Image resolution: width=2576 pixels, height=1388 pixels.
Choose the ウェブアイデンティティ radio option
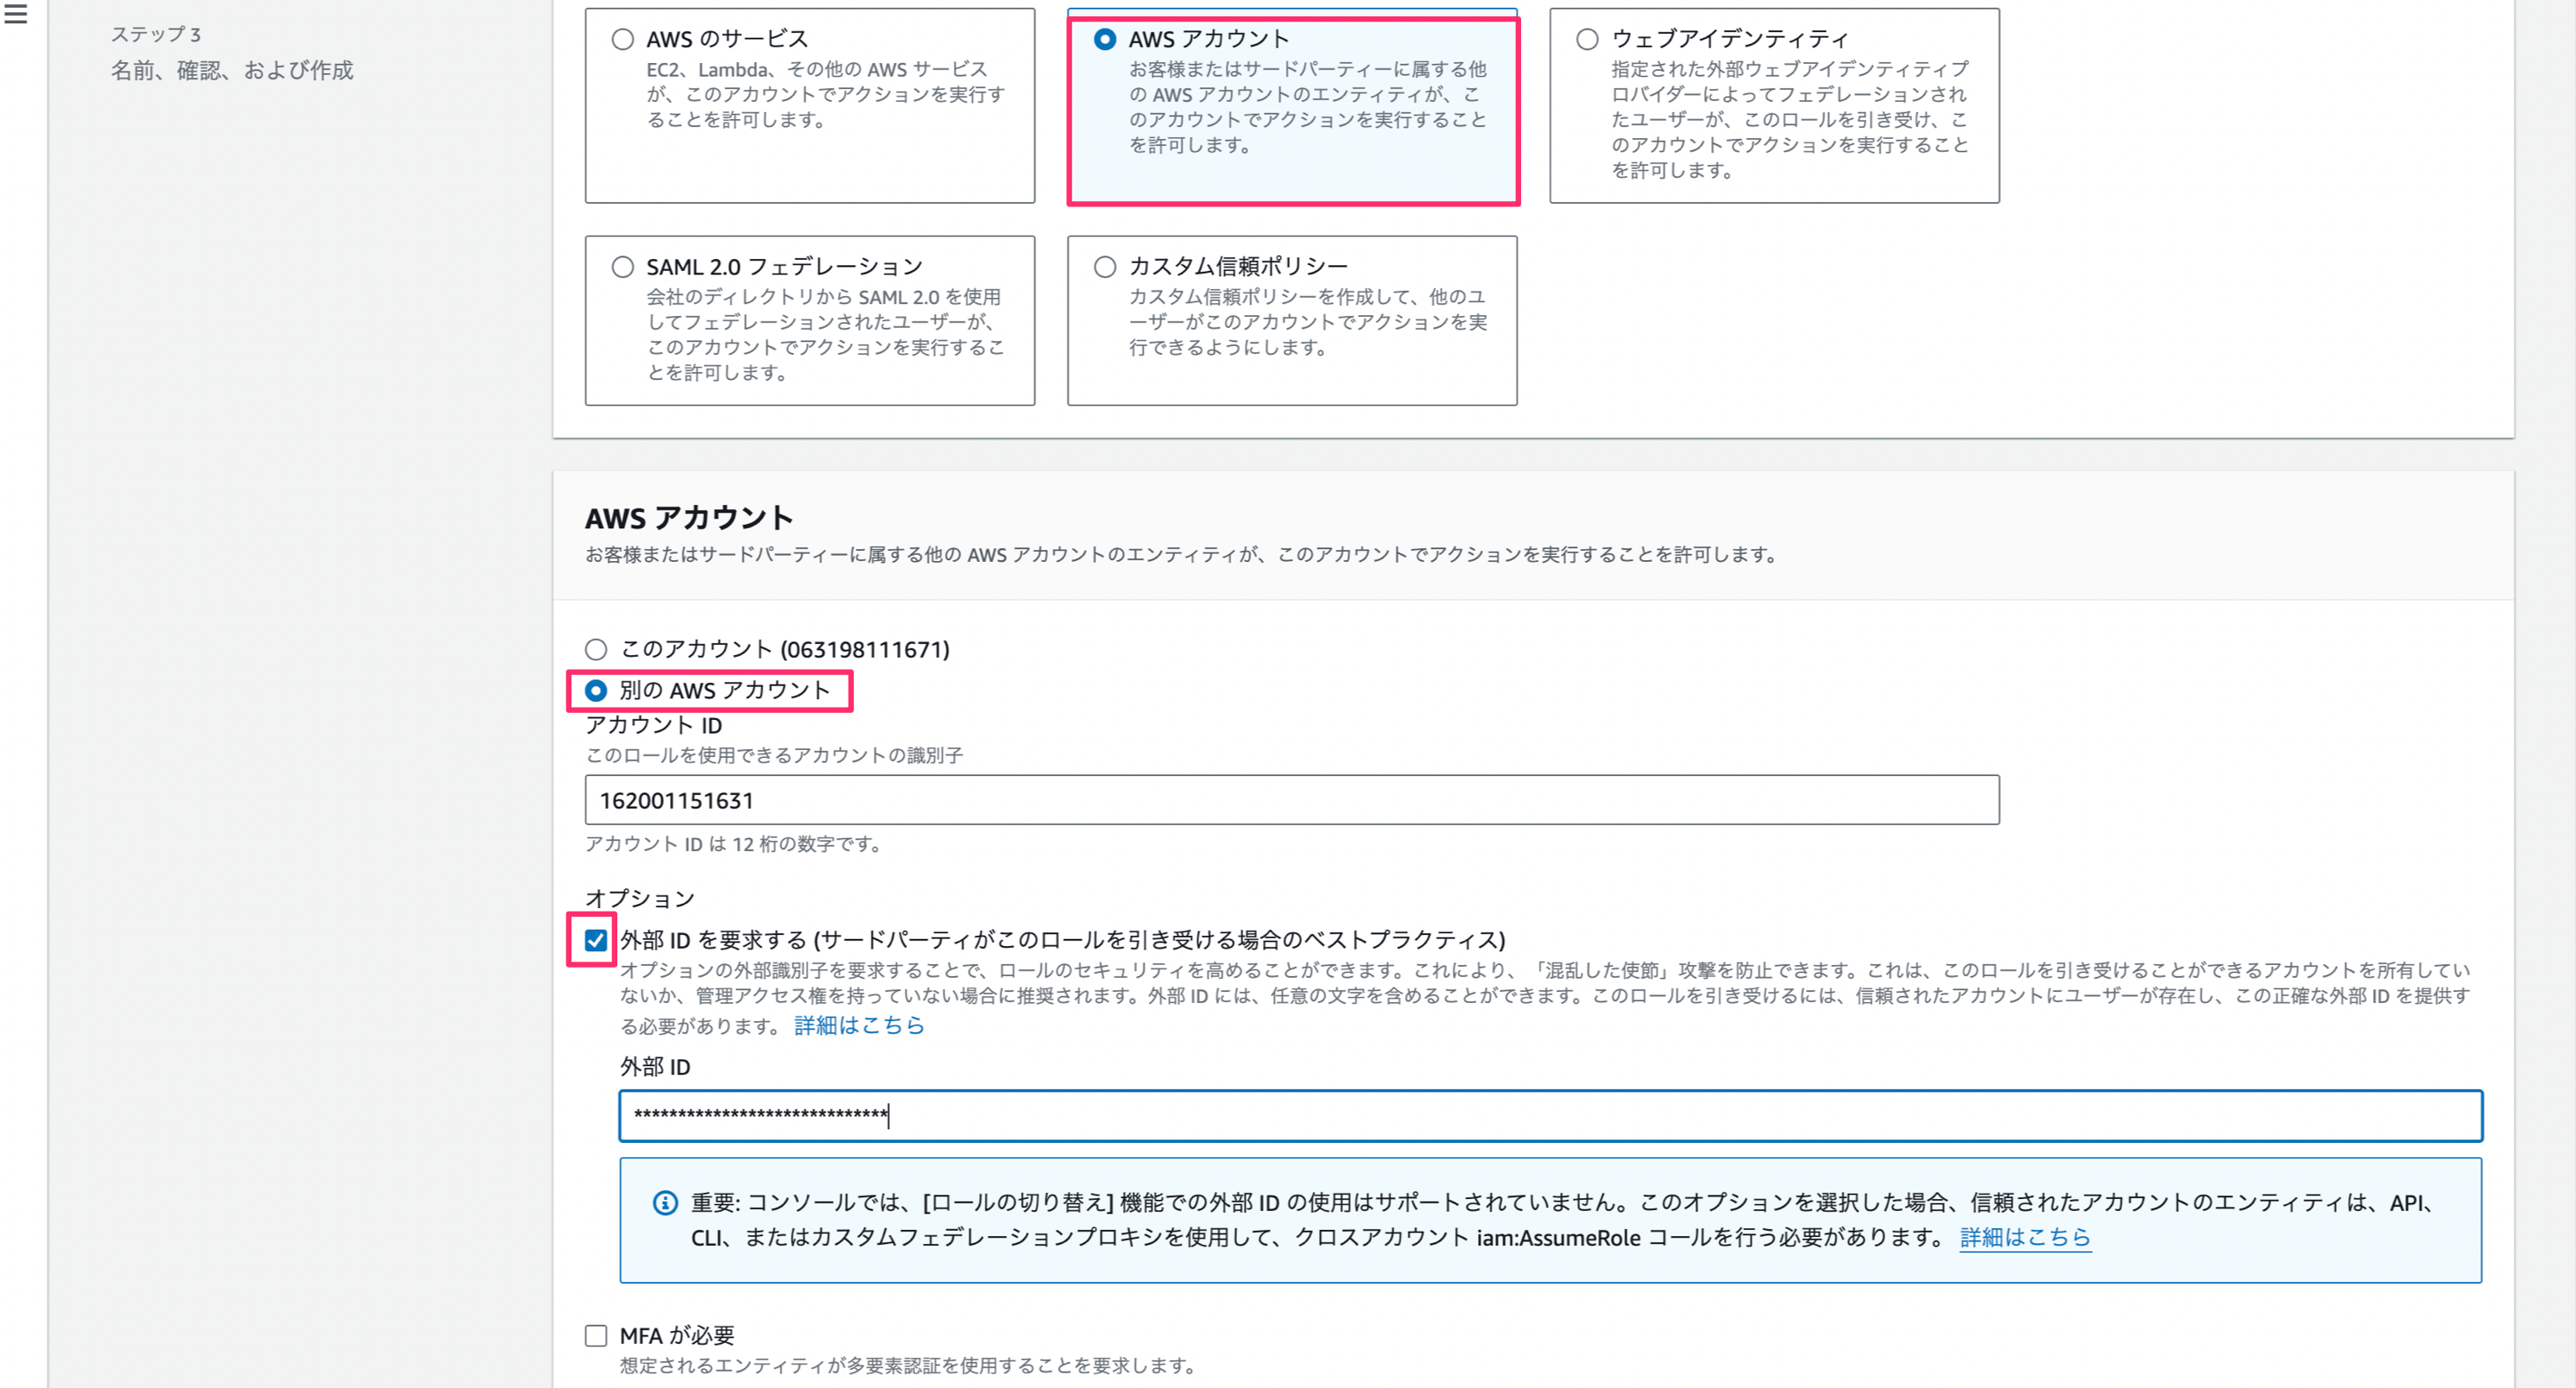tap(1587, 40)
